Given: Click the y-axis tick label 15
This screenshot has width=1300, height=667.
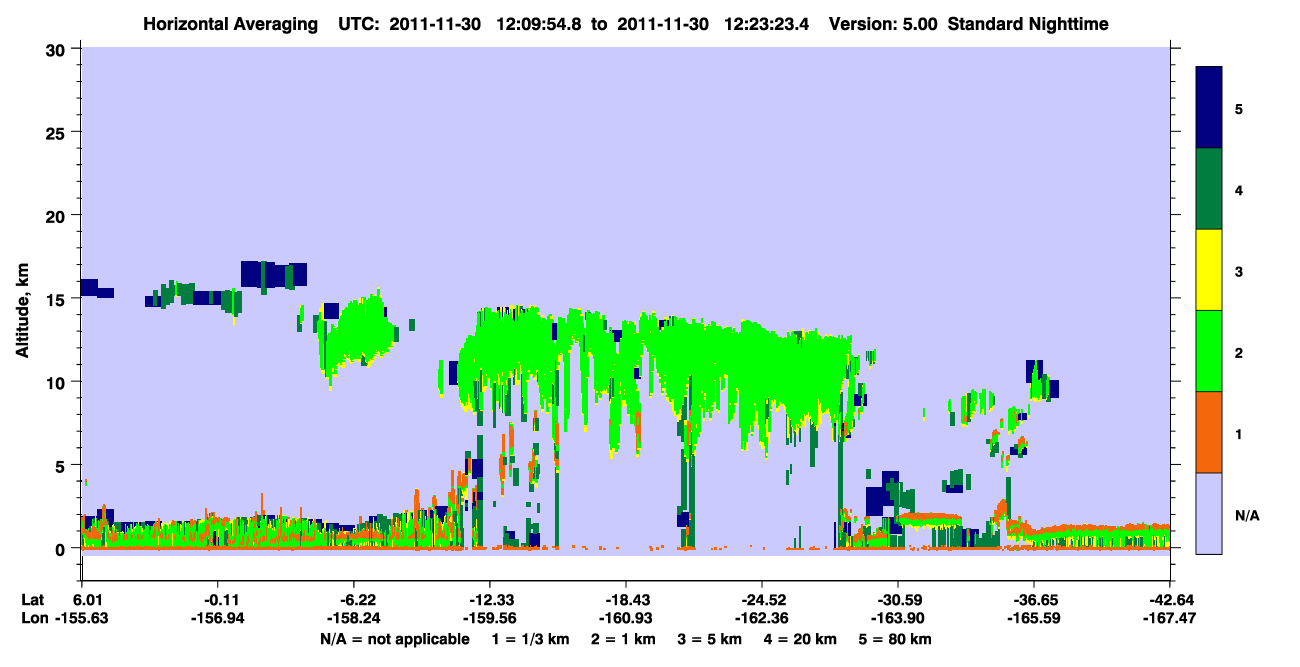Looking at the screenshot, I should 58,298.
